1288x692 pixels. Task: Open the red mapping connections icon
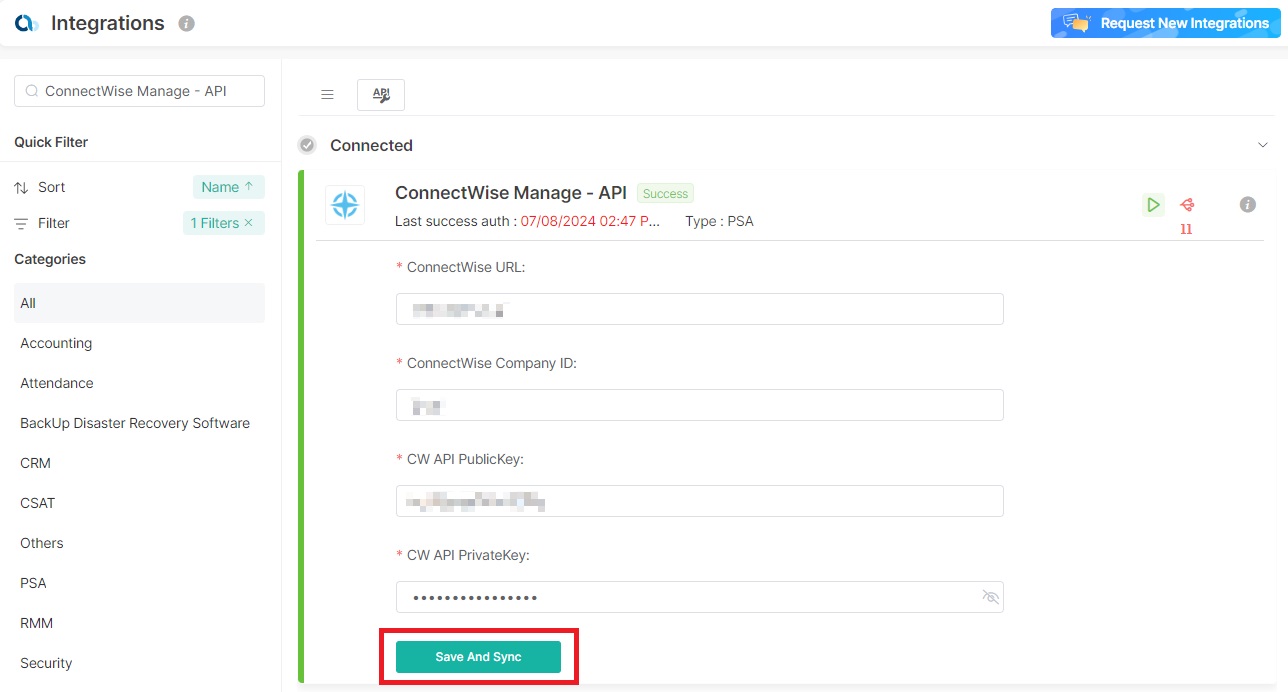click(1187, 205)
